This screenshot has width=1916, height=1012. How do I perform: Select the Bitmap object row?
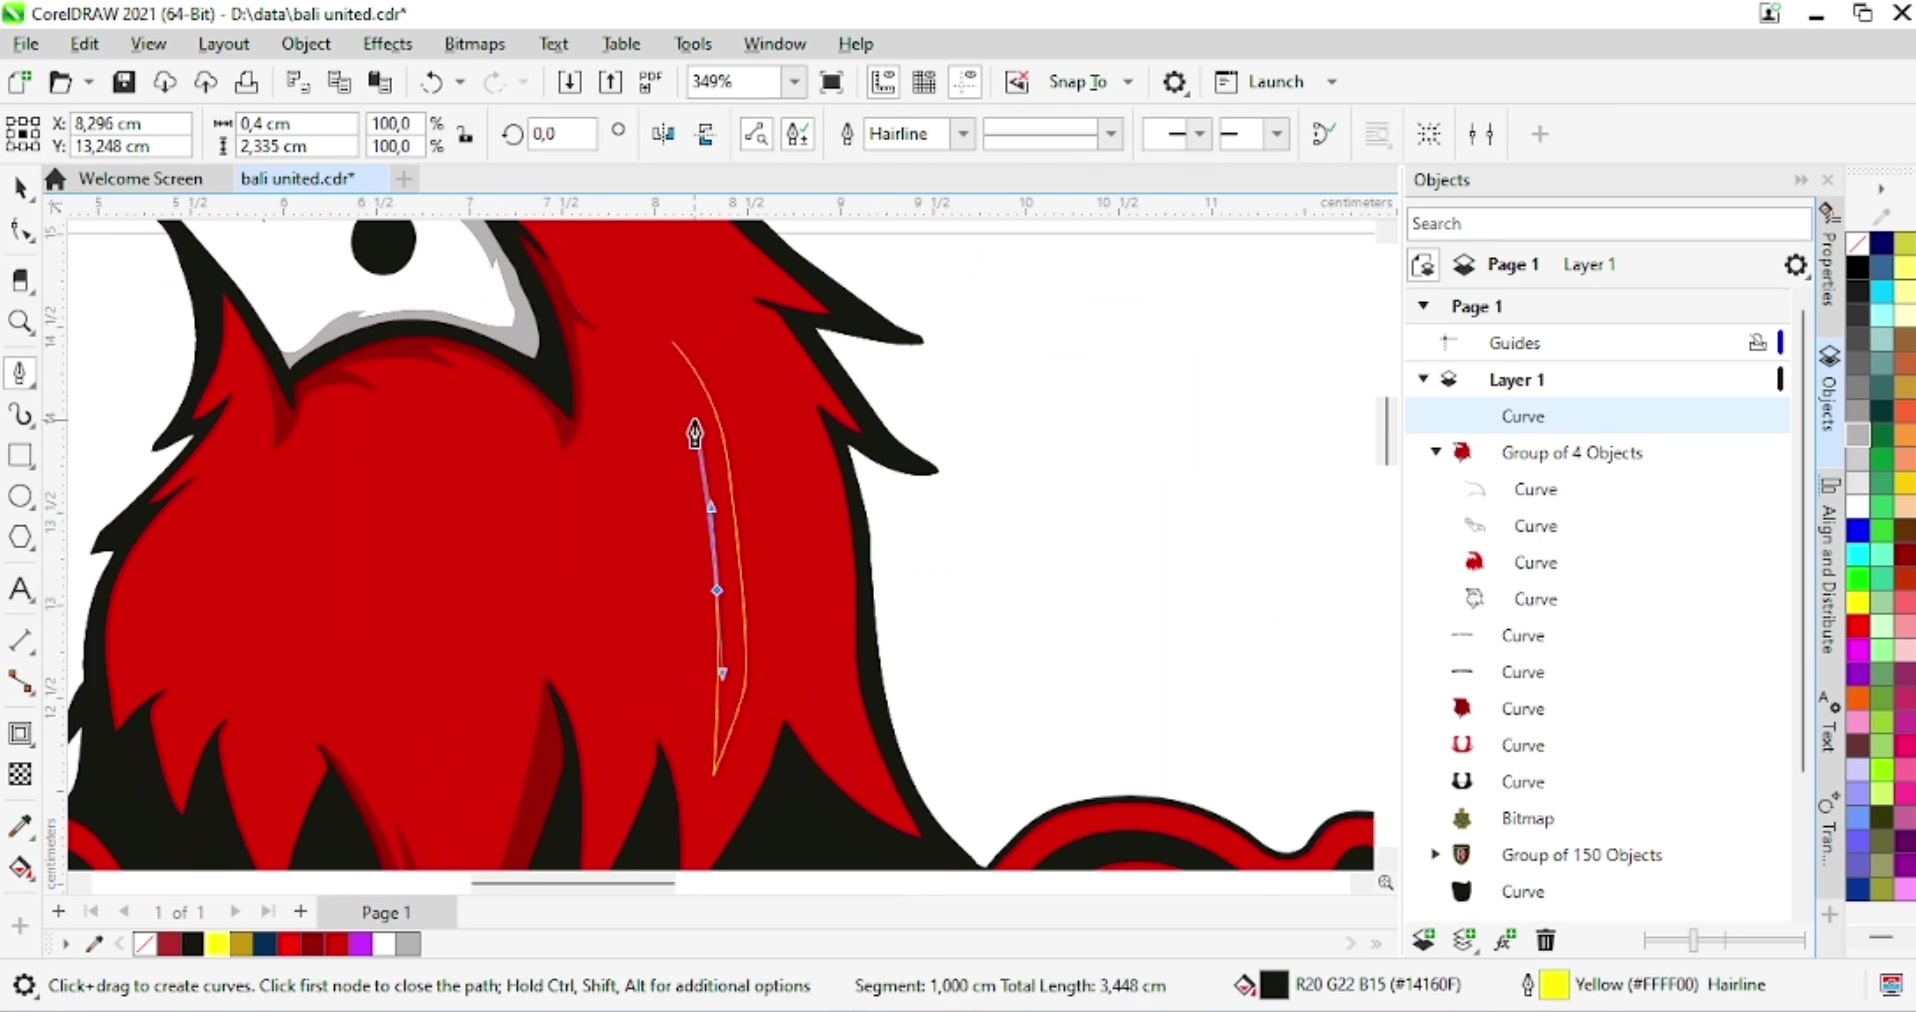click(x=1597, y=819)
